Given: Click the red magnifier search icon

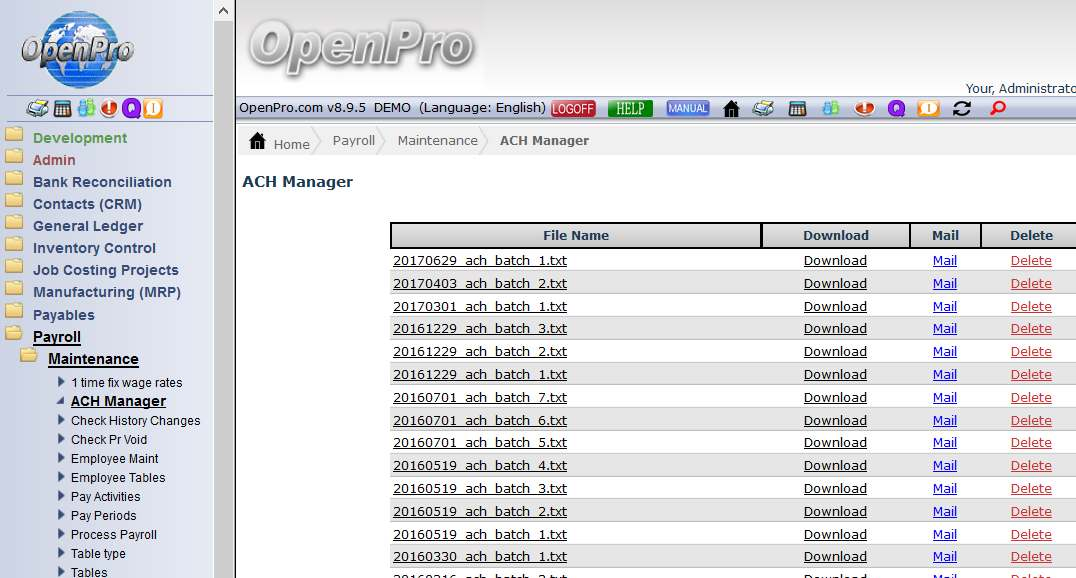Looking at the screenshot, I should click(997, 109).
